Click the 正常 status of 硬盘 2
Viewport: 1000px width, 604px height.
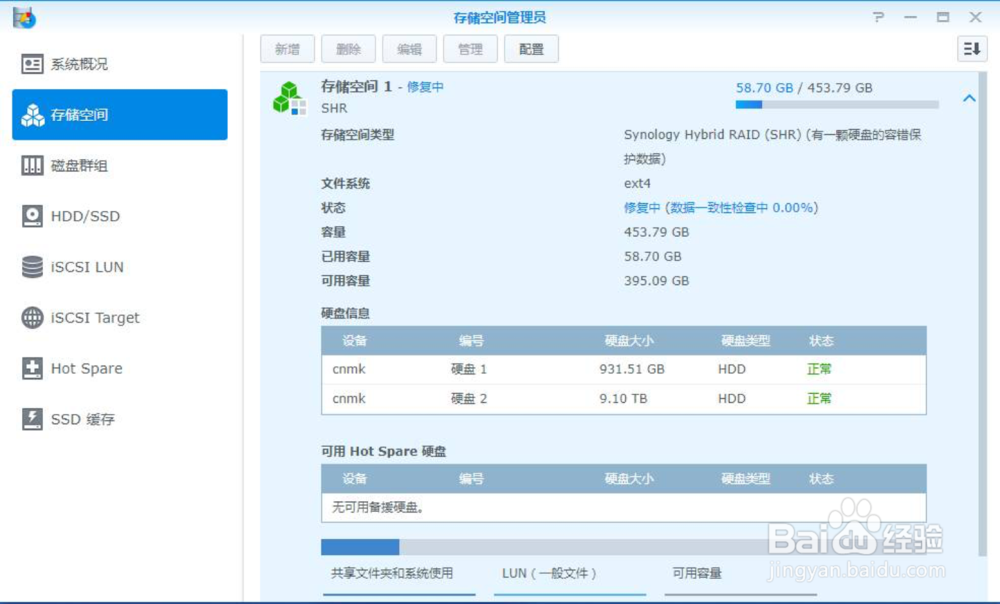tap(819, 399)
